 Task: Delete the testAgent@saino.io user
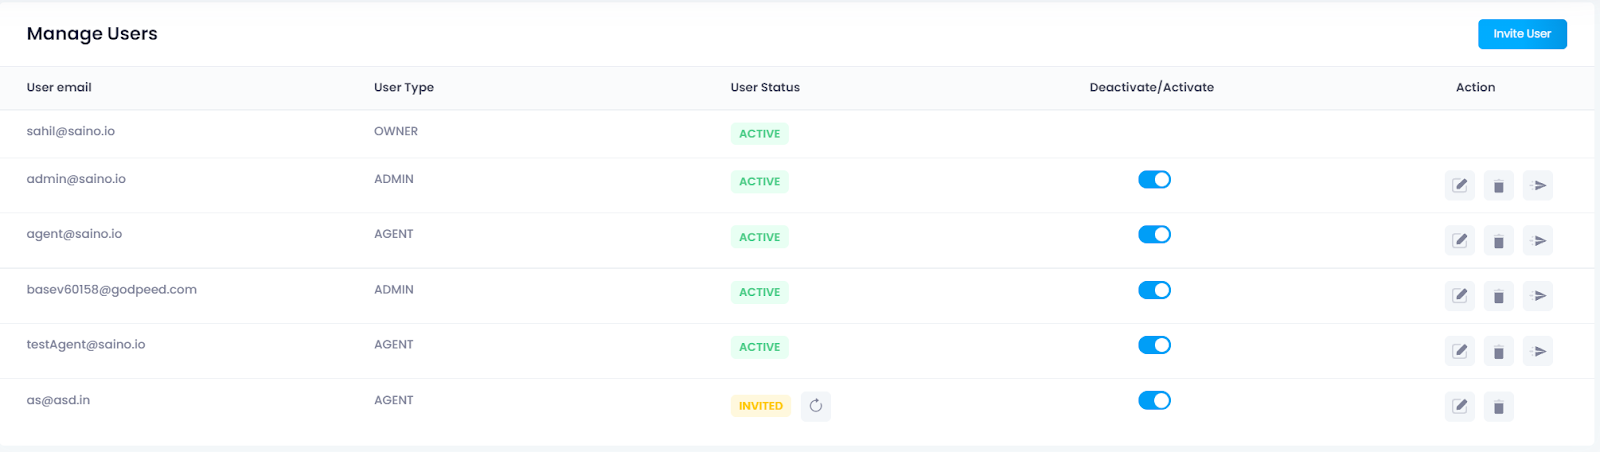[x=1498, y=351]
